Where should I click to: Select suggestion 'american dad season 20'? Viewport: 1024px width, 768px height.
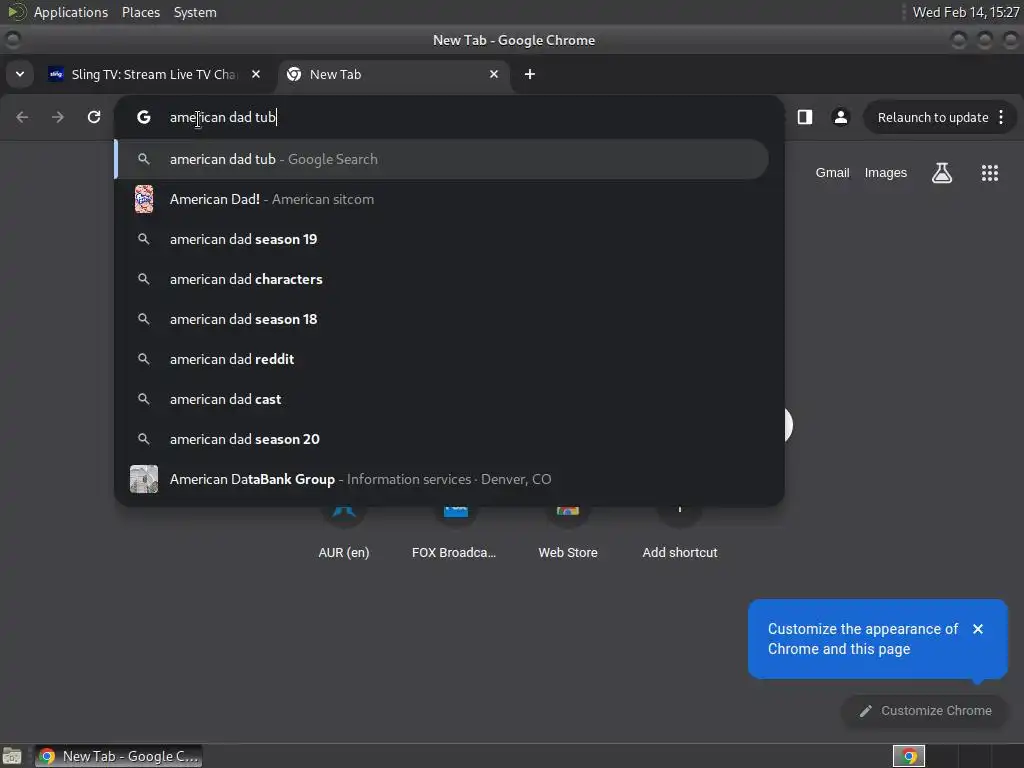tap(441, 439)
